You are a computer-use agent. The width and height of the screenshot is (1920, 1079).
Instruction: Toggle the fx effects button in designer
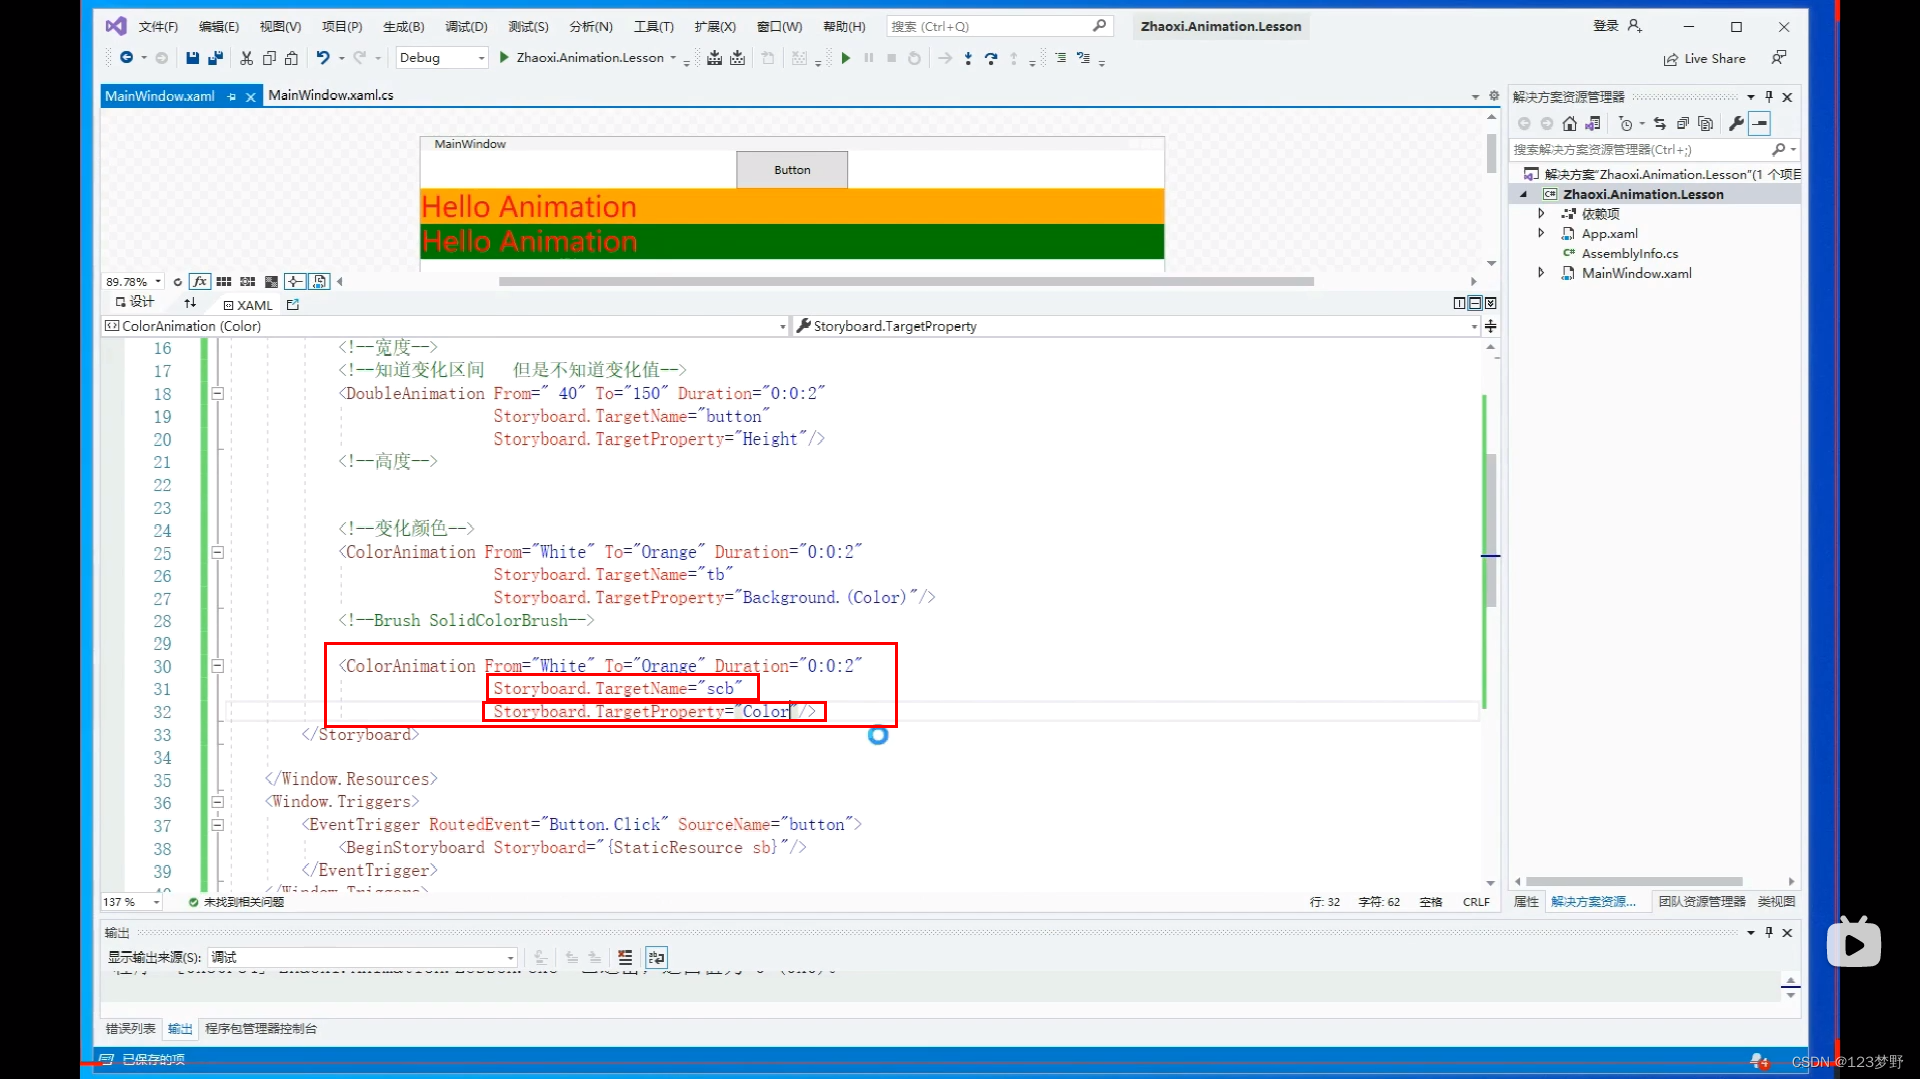[x=200, y=282]
